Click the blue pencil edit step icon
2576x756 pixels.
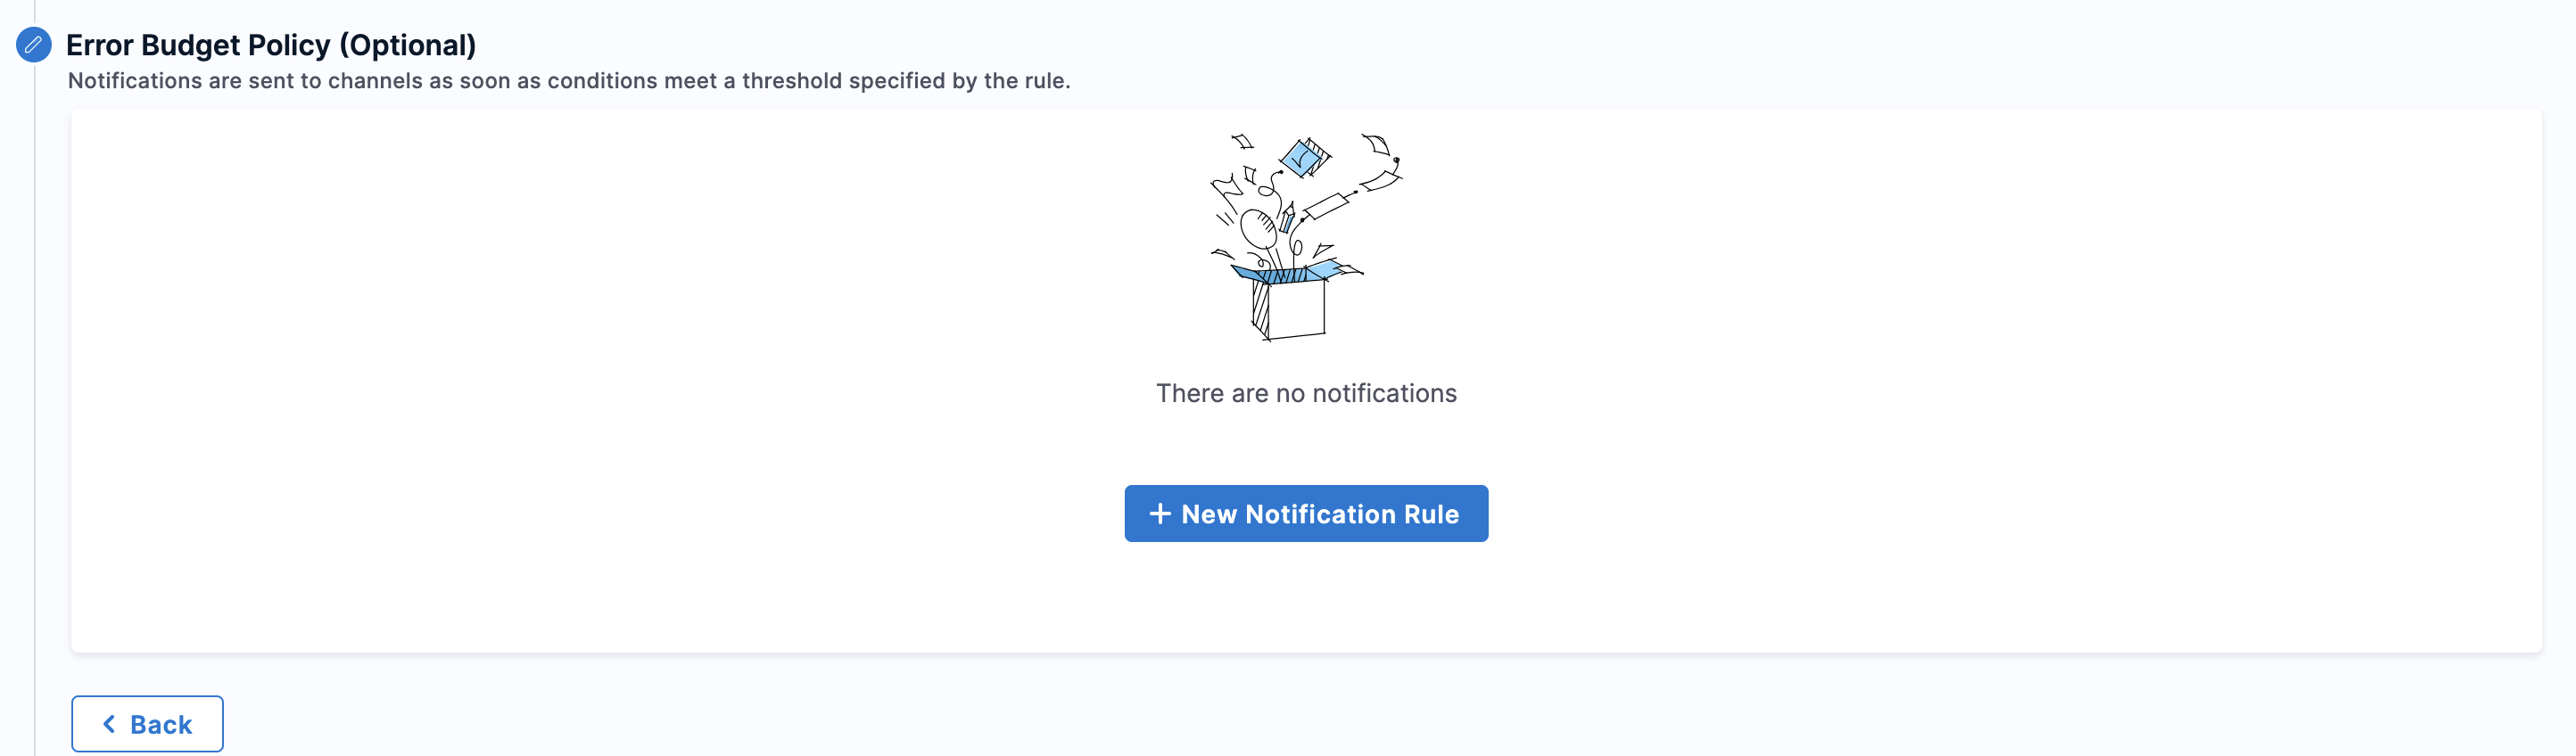[34, 45]
